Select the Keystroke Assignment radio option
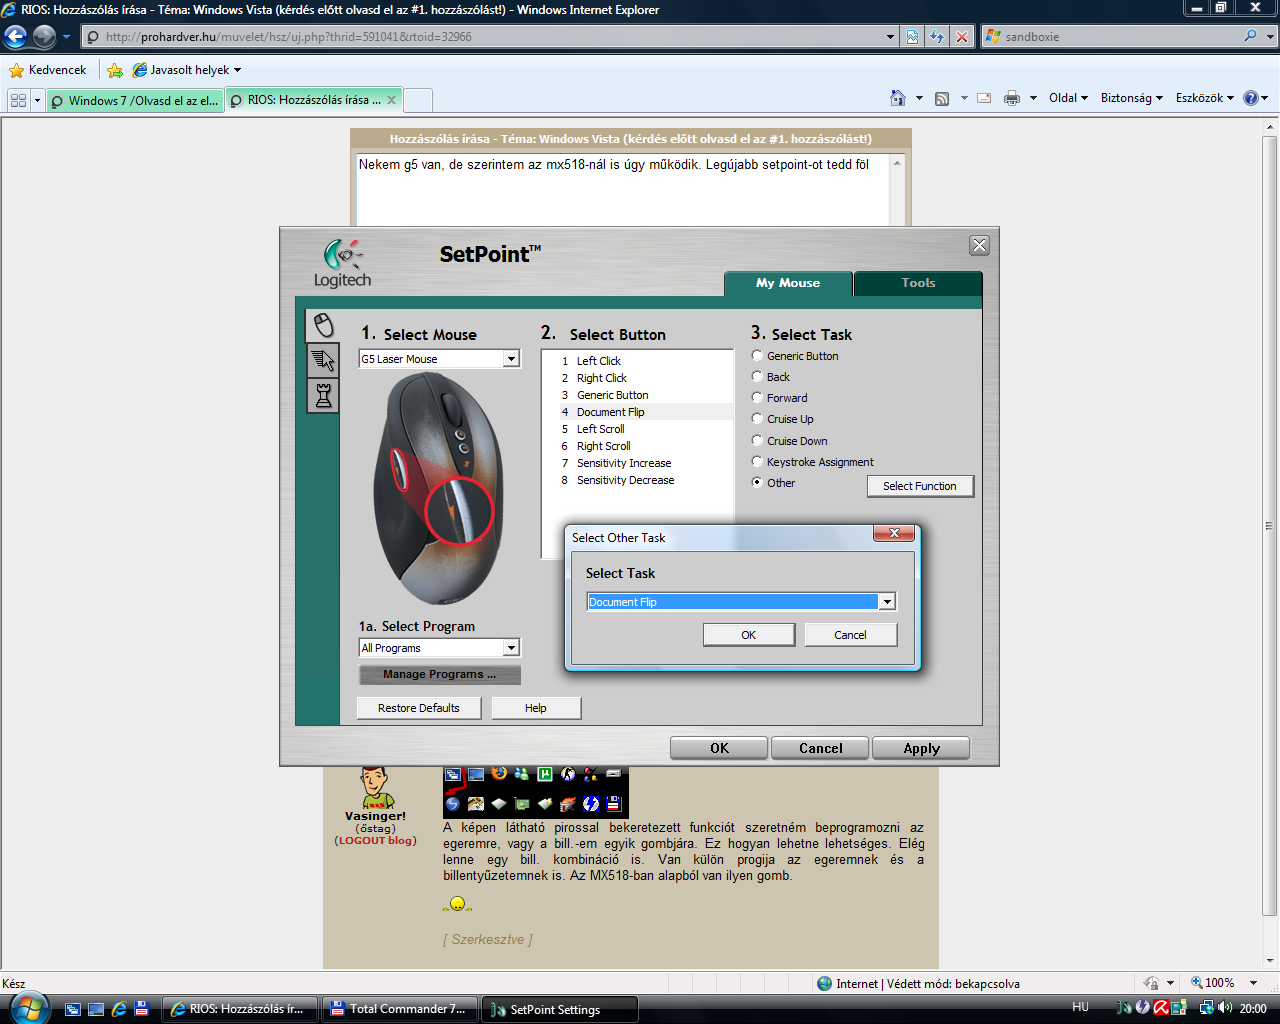Image resolution: width=1280 pixels, height=1024 pixels. point(757,461)
